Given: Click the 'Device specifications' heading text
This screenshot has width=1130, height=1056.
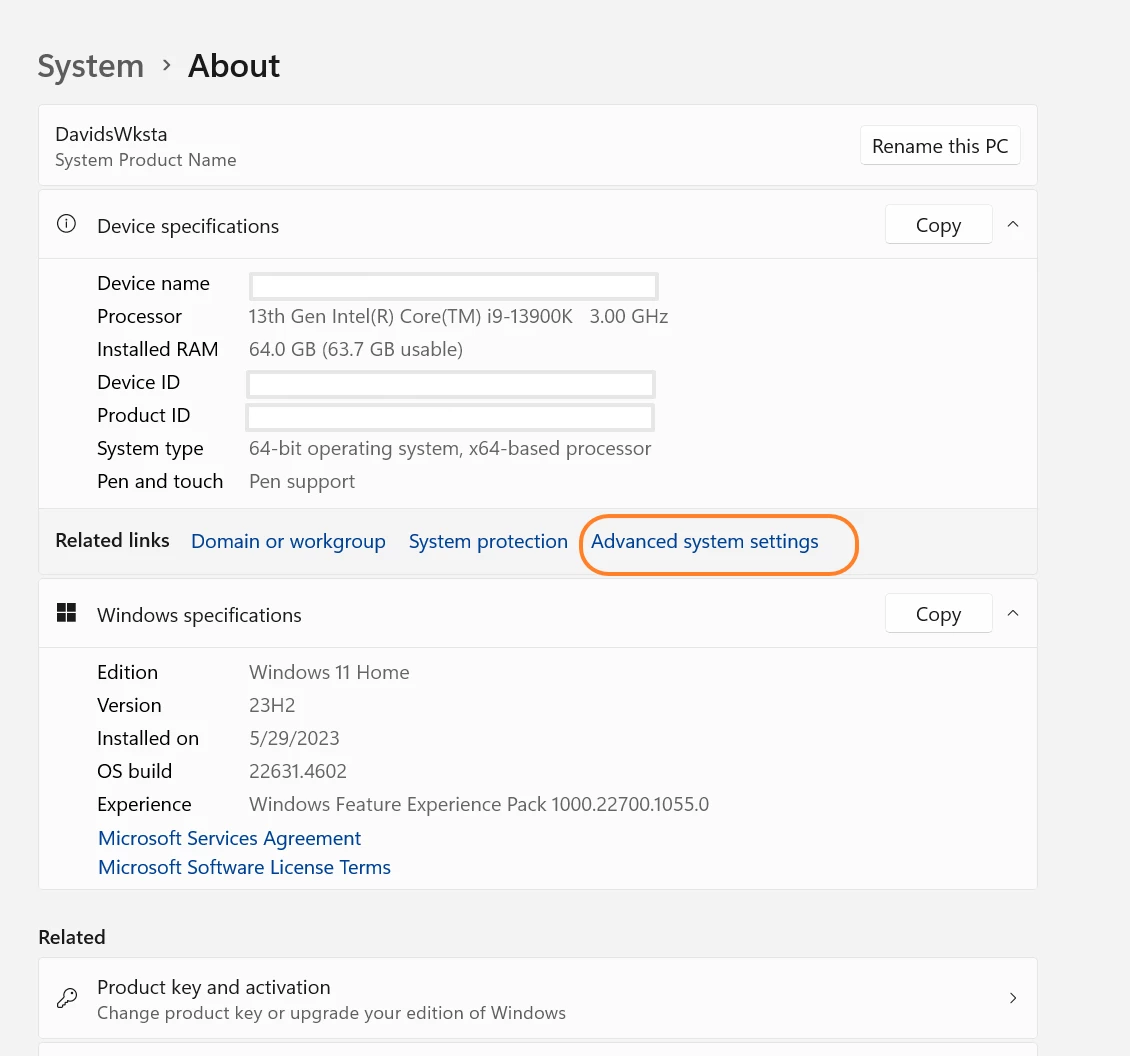Looking at the screenshot, I should click(x=188, y=226).
